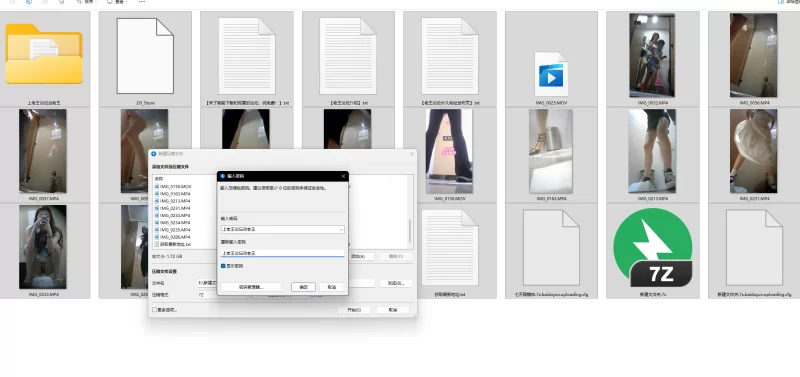This screenshot has width=800, height=377.
Task: Toggle the show password checkbox
Action: coord(223,266)
